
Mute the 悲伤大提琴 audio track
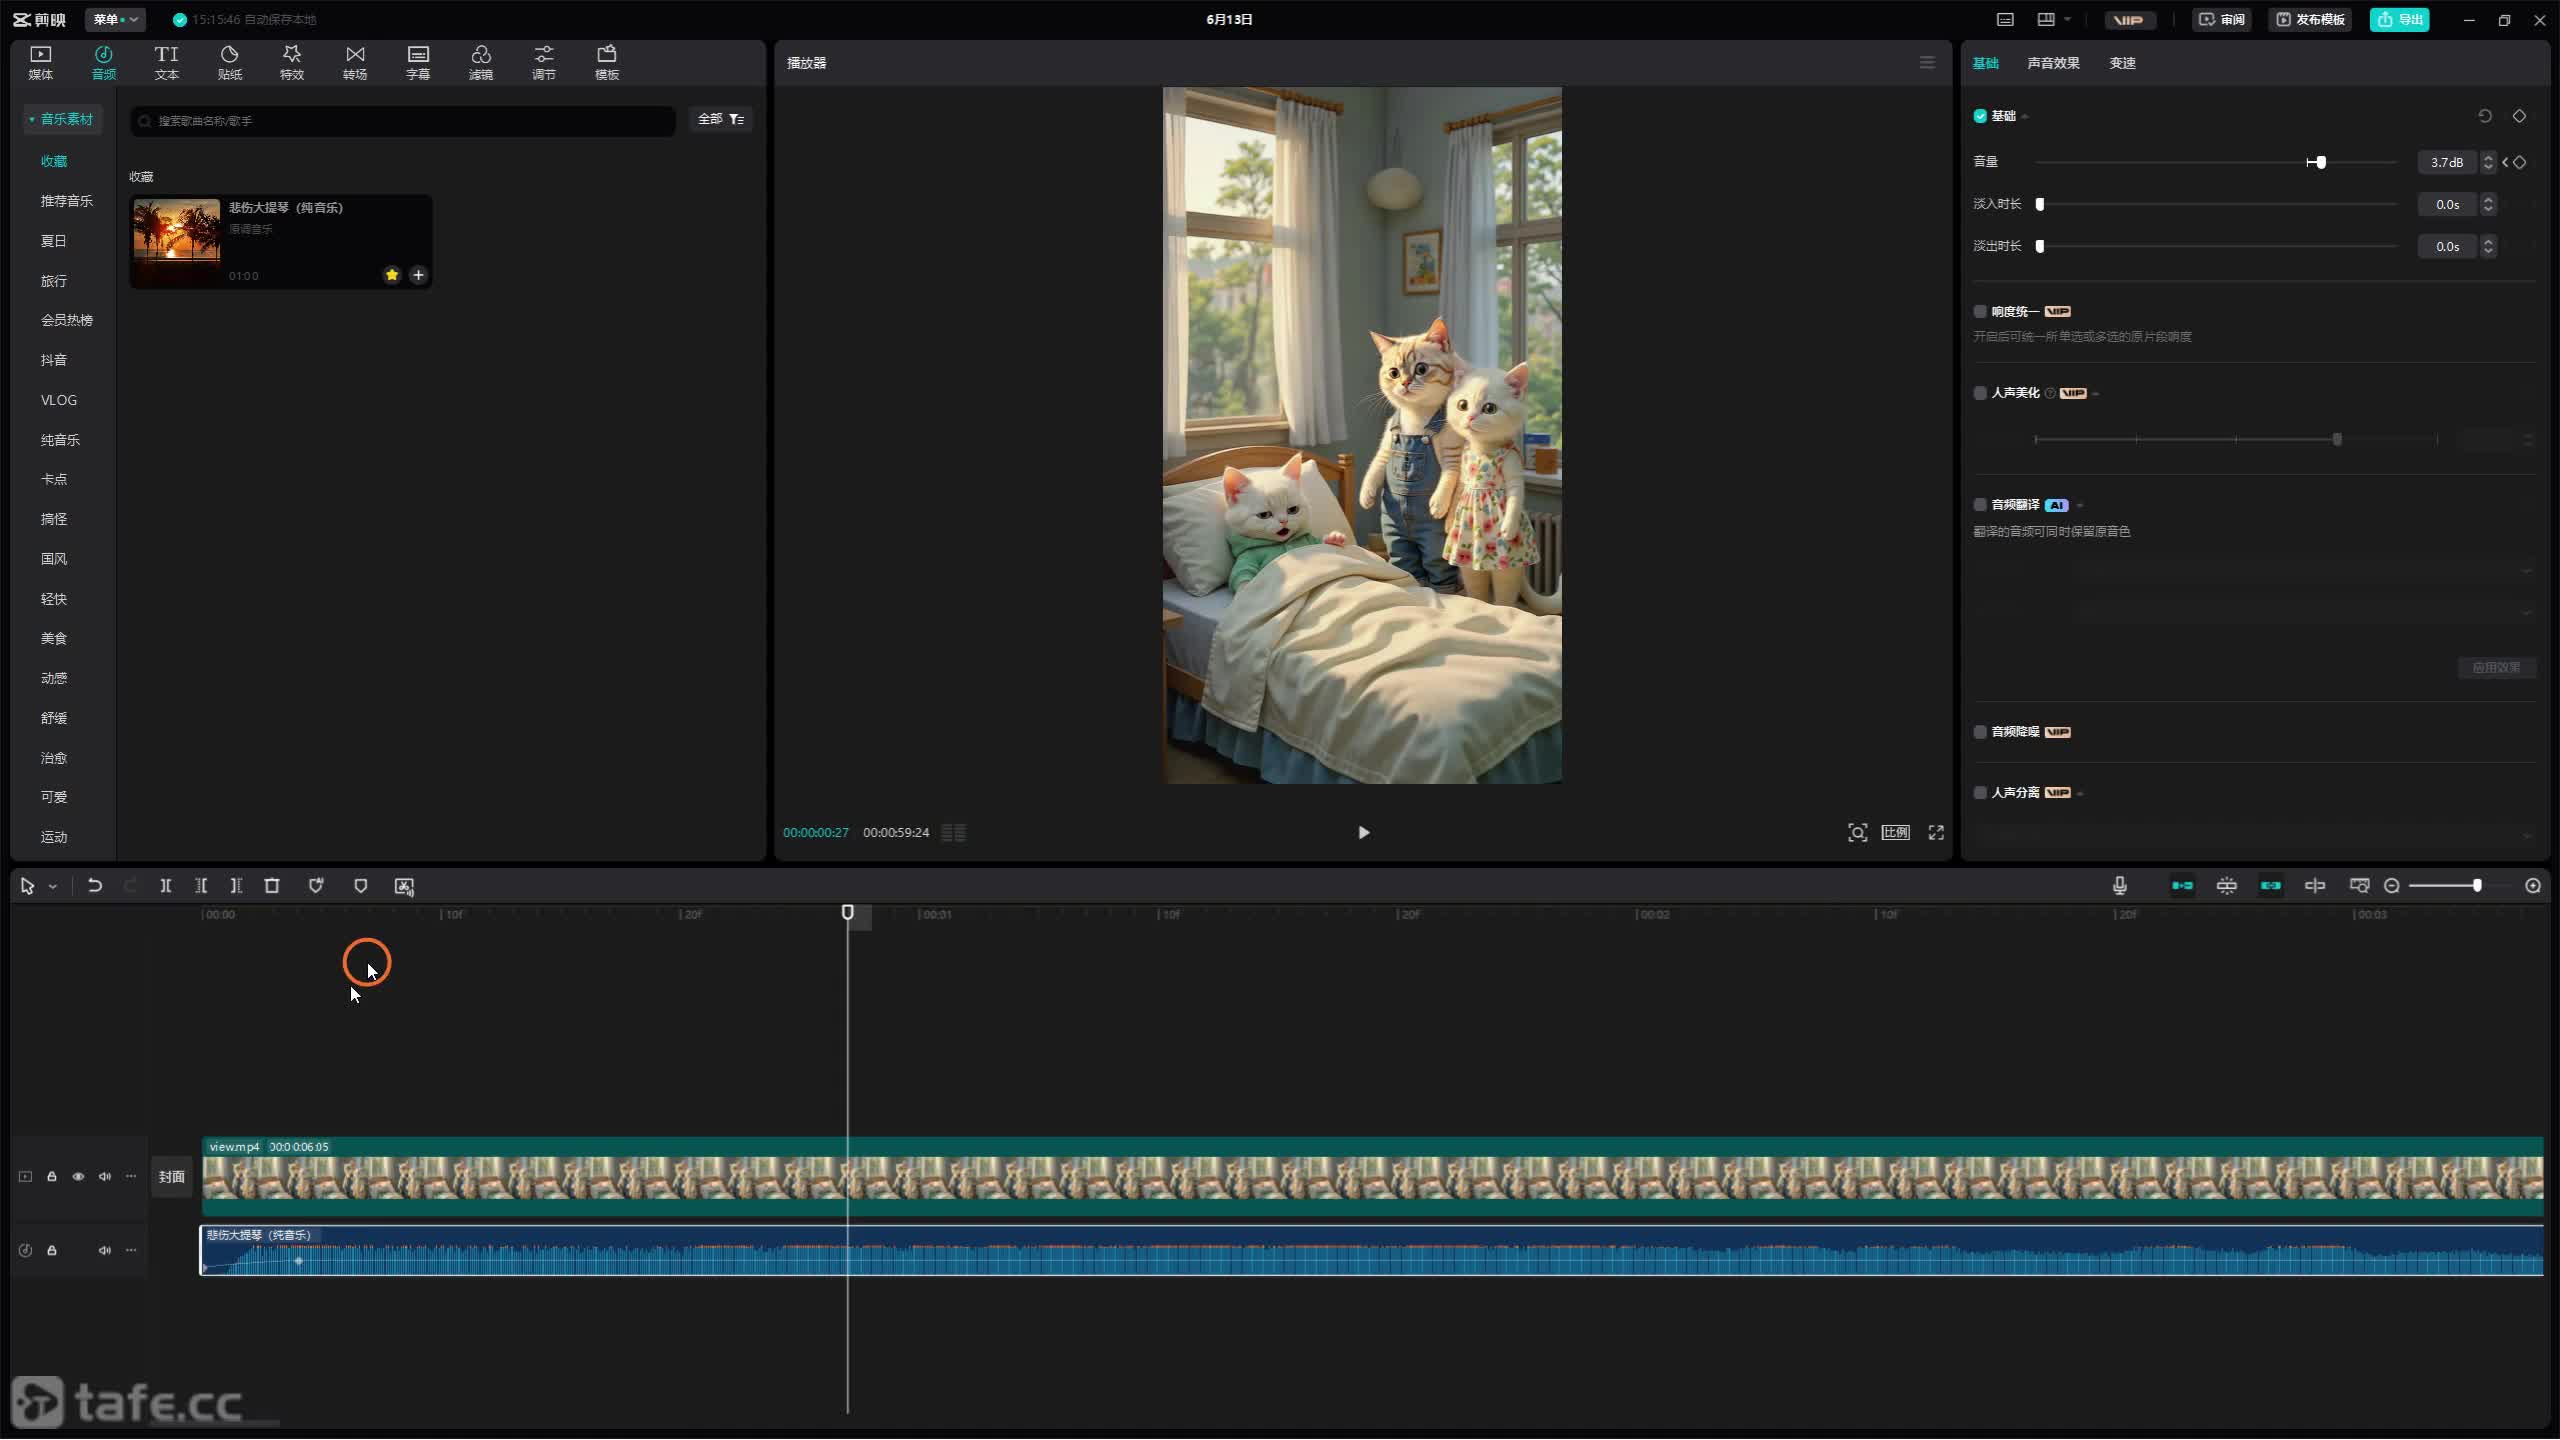(104, 1251)
